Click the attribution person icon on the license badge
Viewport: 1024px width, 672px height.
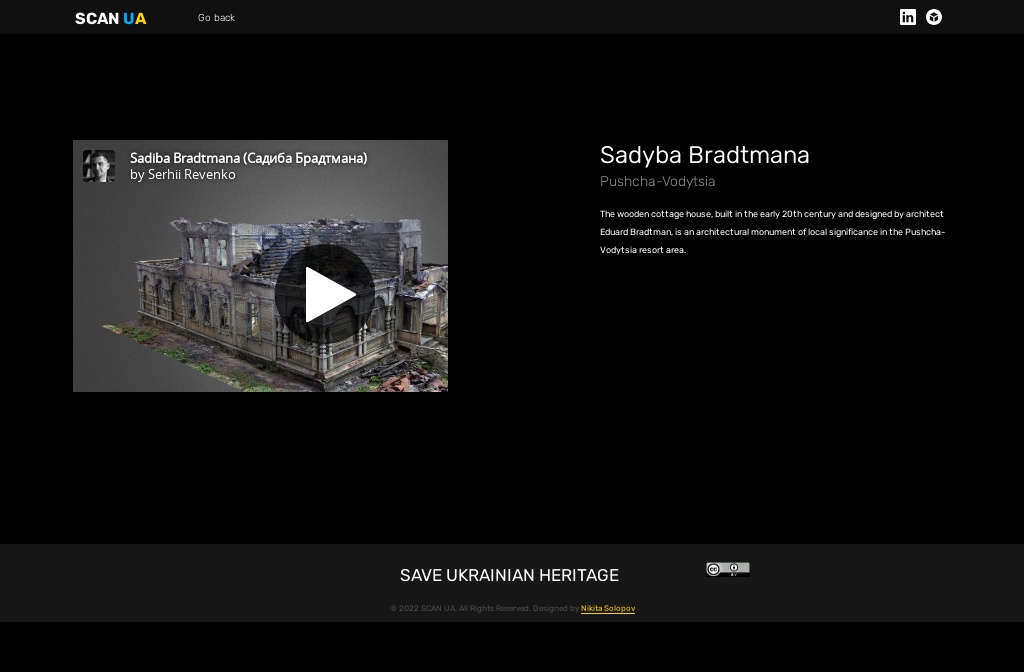733,569
